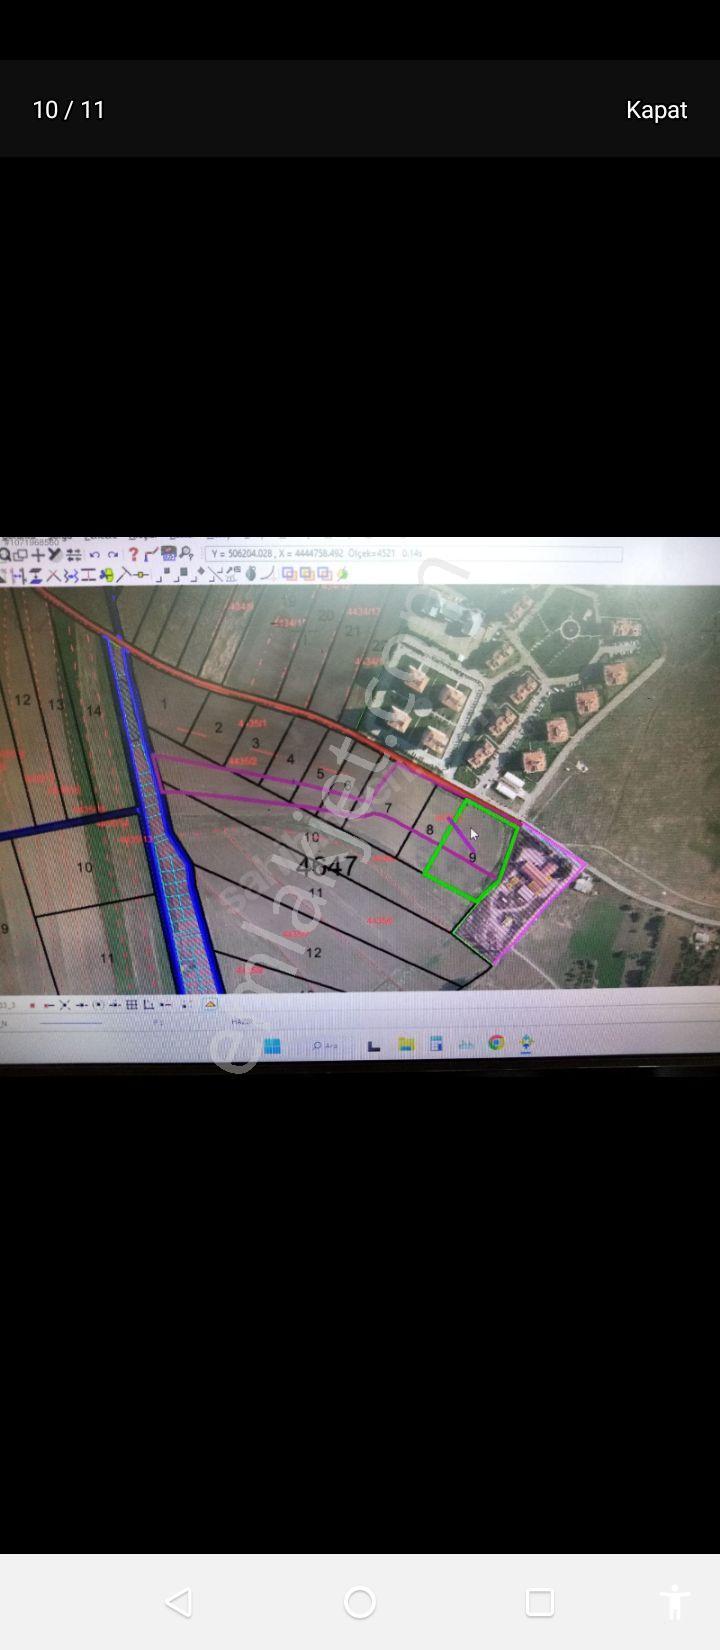The width and height of the screenshot is (720, 1650).
Task: Click the Windows Start icon in taskbar
Action: click(x=271, y=1046)
